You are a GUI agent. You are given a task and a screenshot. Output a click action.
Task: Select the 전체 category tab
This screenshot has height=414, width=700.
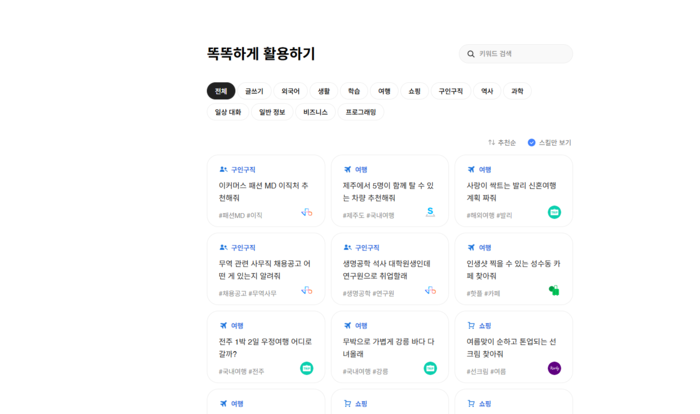(x=221, y=91)
